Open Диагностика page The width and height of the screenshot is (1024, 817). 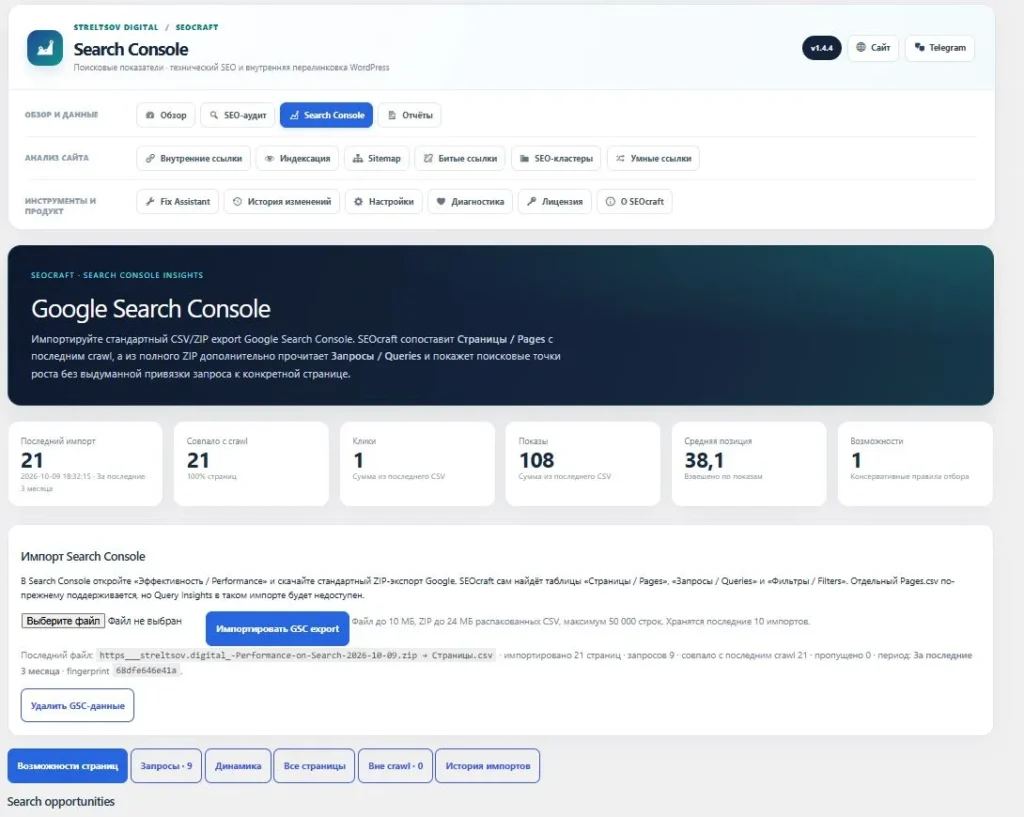[x=470, y=201]
